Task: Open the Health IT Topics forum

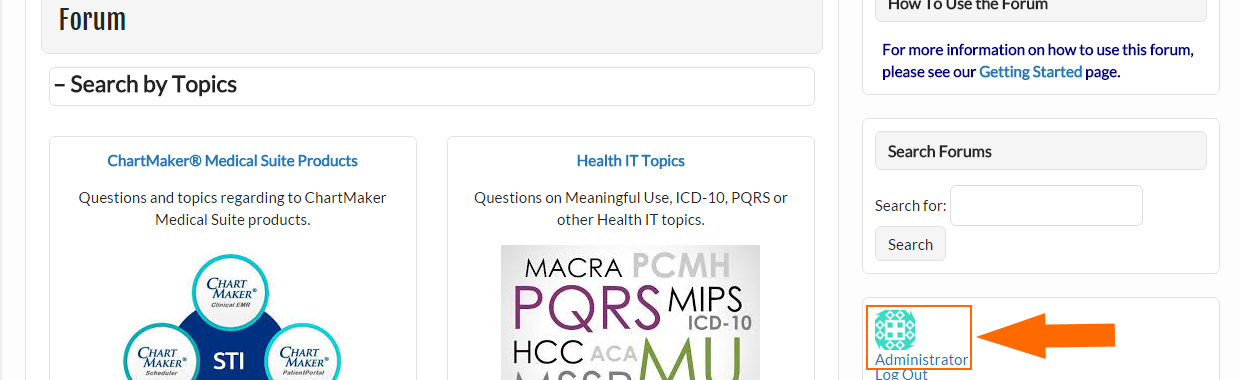Action: point(631,160)
